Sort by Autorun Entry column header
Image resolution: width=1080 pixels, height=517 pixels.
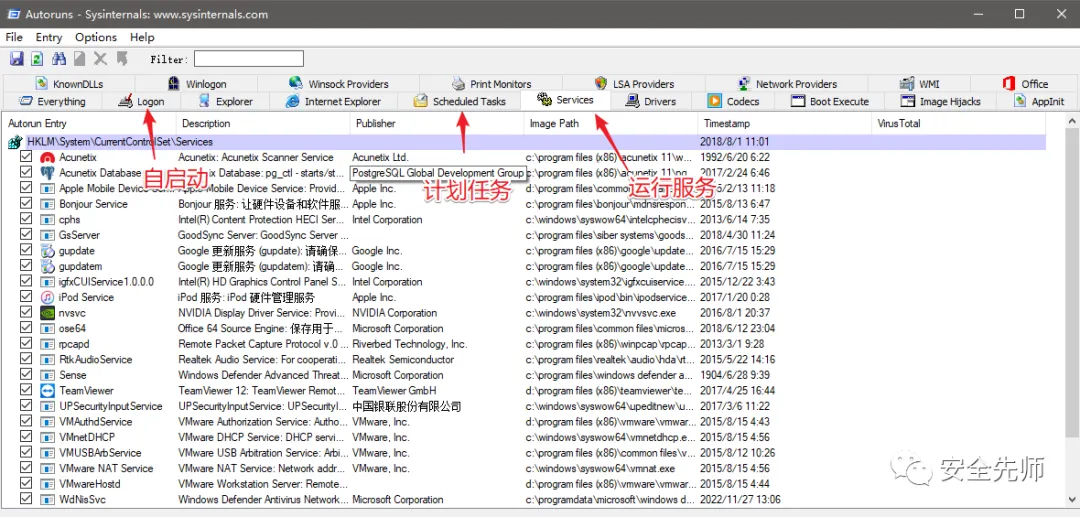90,124
